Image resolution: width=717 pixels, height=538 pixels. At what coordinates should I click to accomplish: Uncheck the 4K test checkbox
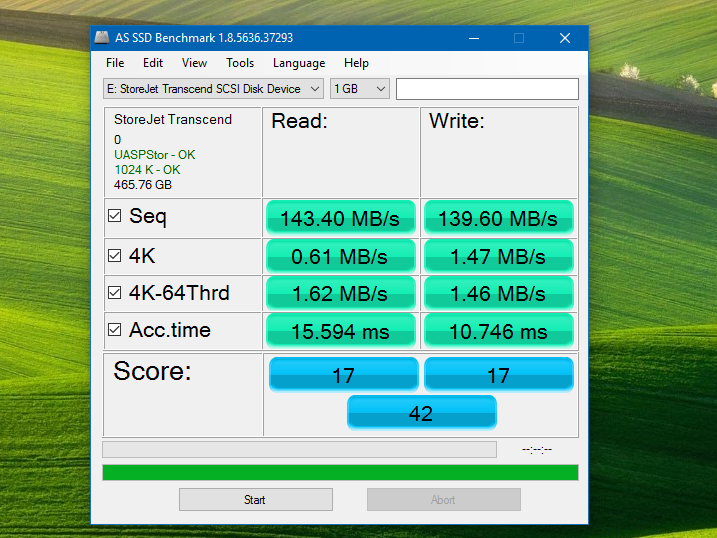(x=114, y=255)
